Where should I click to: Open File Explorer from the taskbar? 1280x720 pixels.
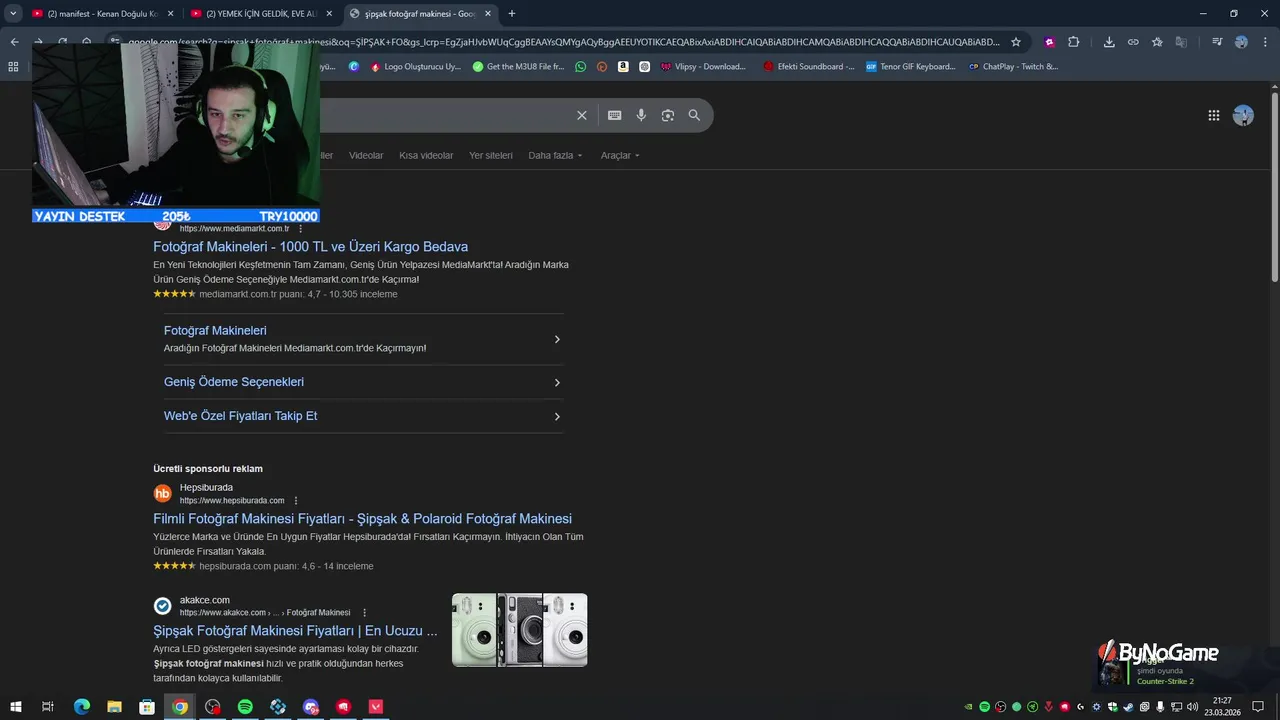(x=114, y=707)
